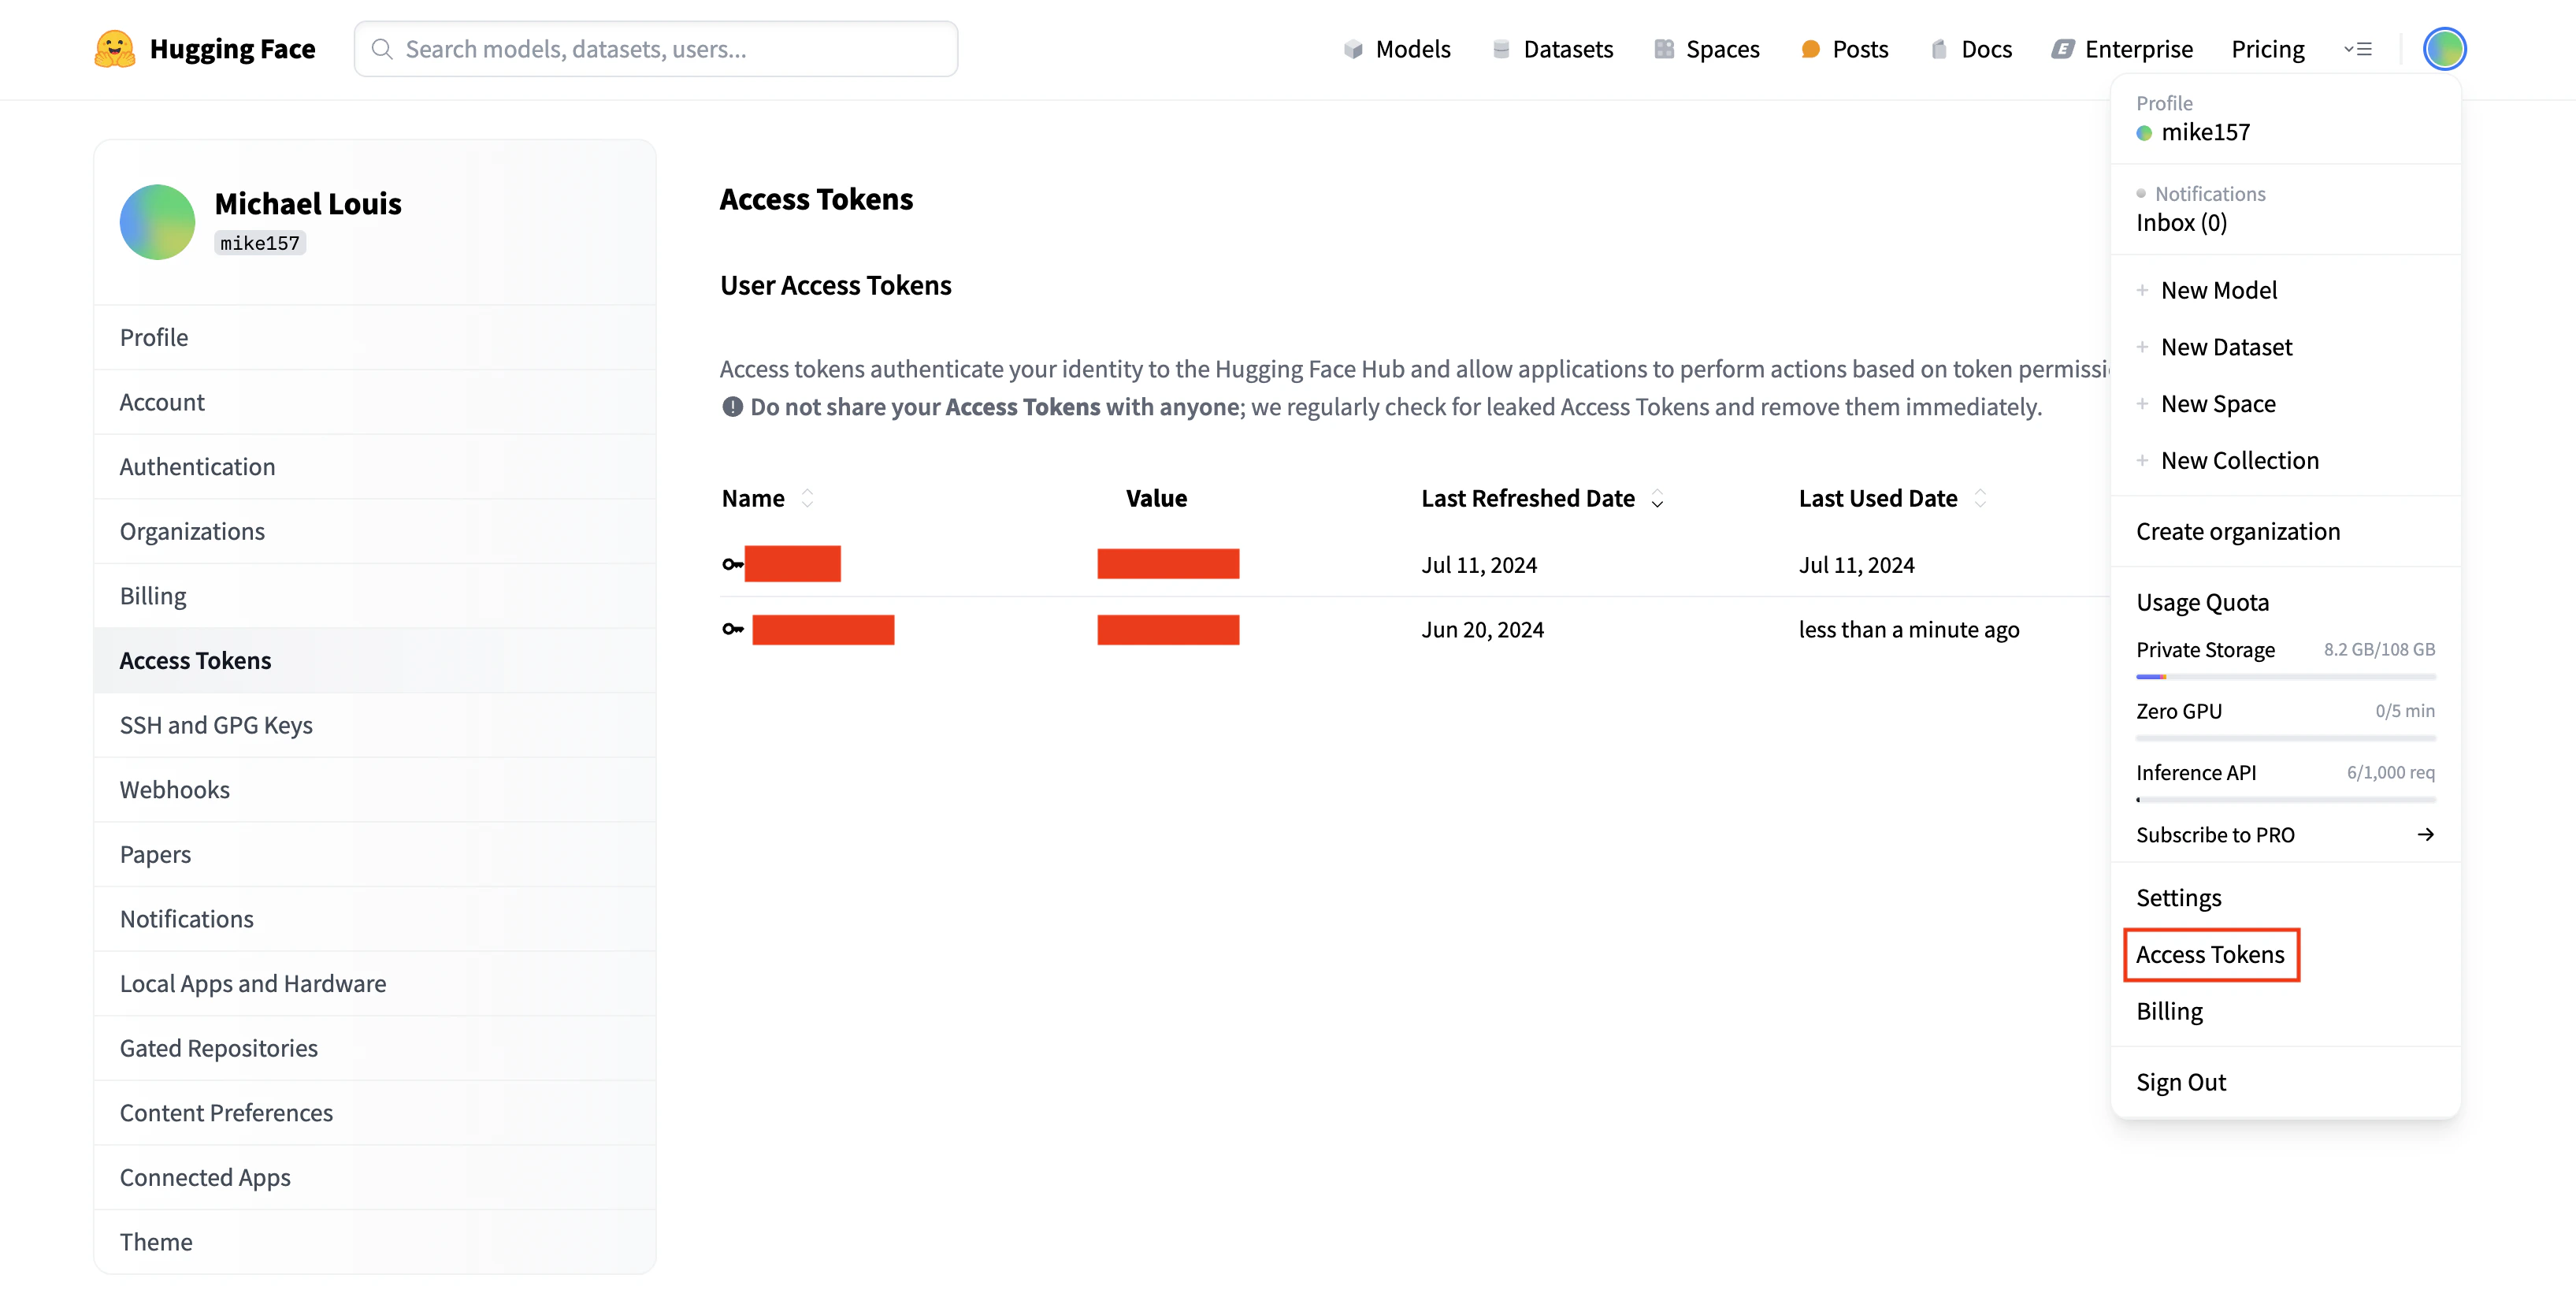Click the Enterprise badge icon
The width and height of the screenshot is (2576, 1297).
click(x=2062, y=49)
